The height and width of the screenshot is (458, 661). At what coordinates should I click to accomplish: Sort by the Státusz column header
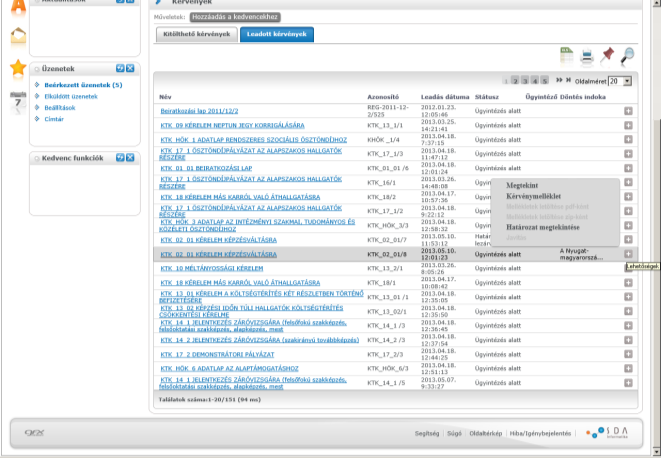pos(486,97)
